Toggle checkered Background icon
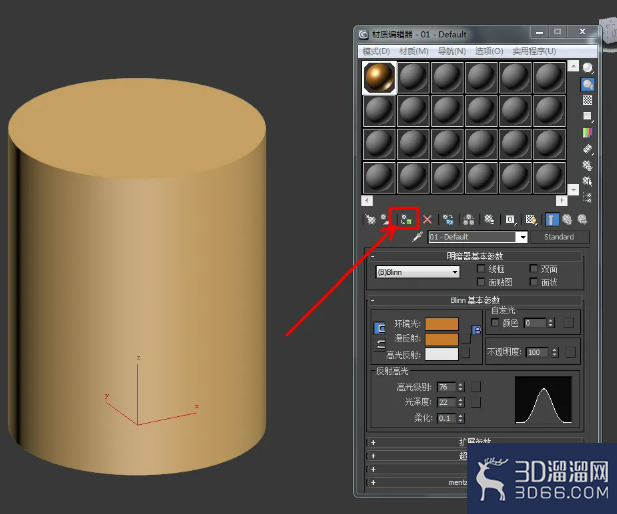Image resolution: width=617 pixels, height=514 pixels. click(587, 100)
